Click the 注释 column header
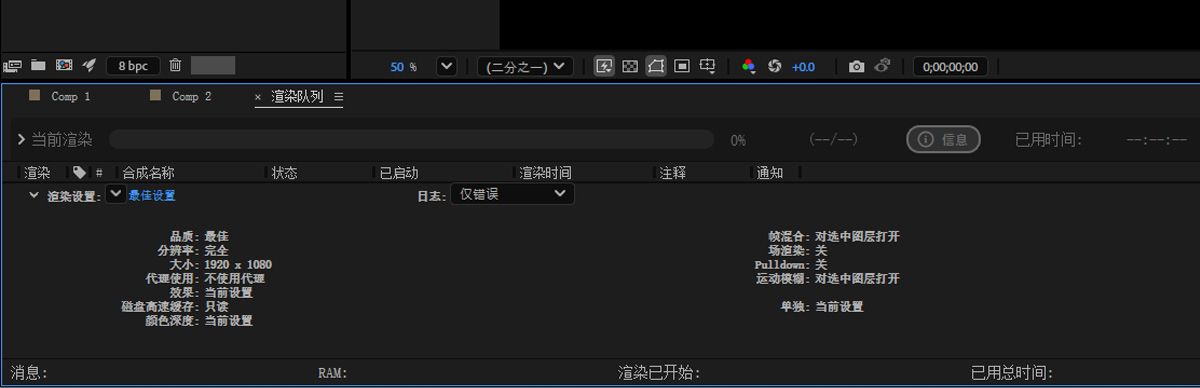1200x388 pixels. pyautogui.click(x=673, y=173)
